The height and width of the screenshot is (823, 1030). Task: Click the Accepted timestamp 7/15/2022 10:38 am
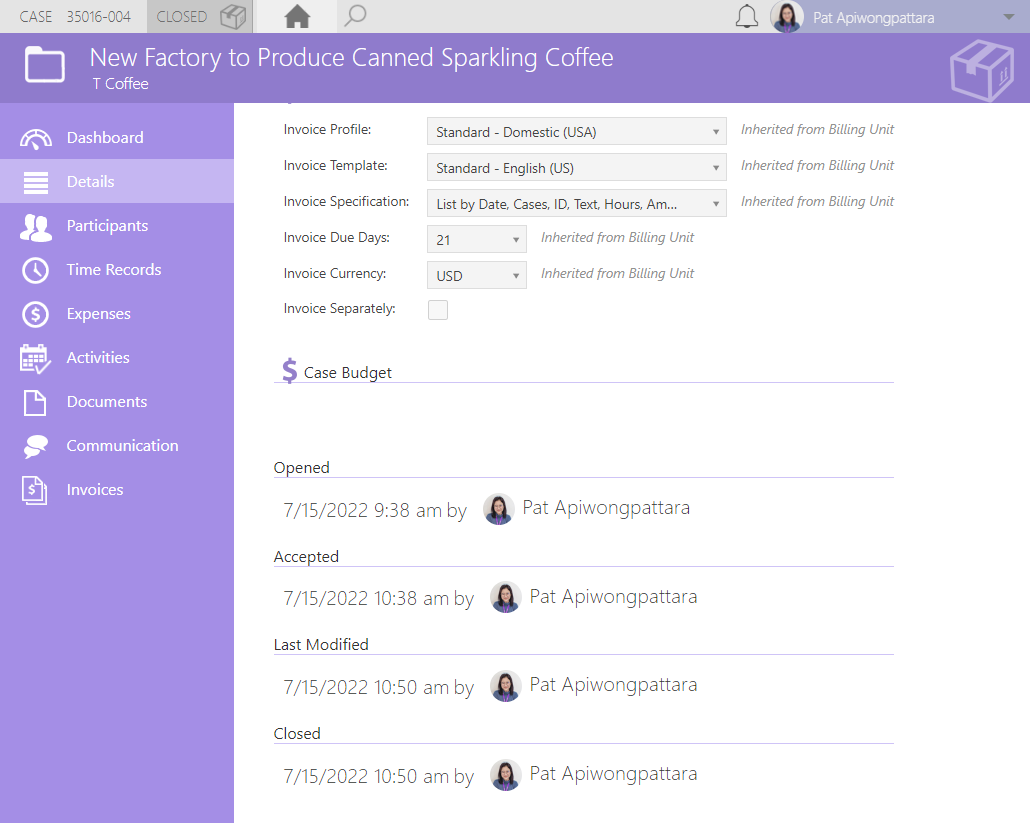366,598
